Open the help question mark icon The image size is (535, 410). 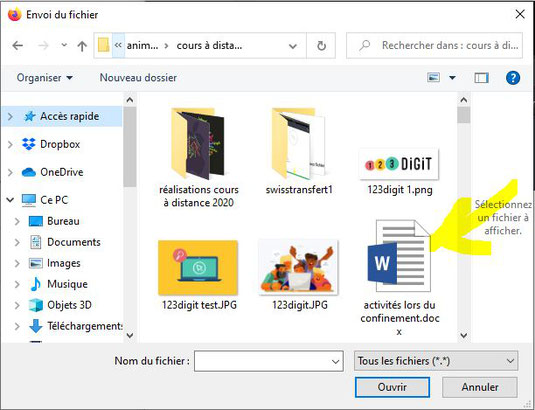[x=513, y=78]
